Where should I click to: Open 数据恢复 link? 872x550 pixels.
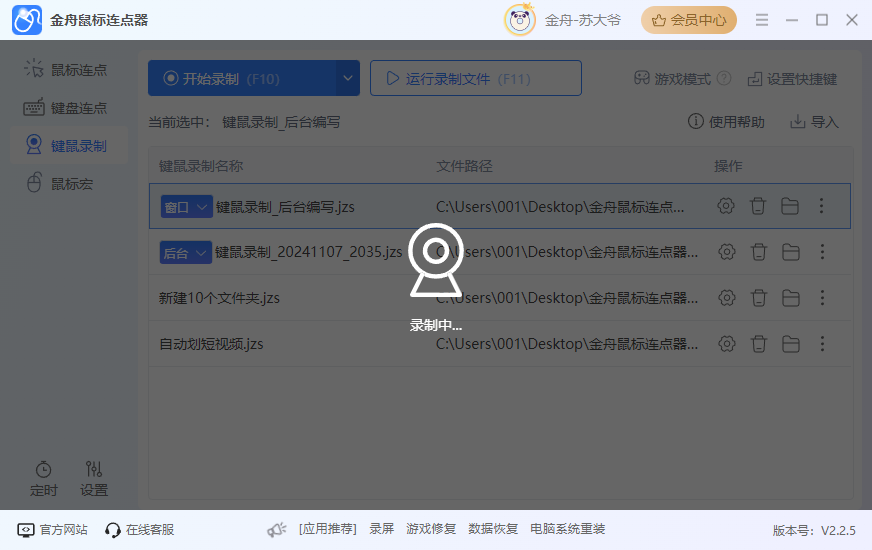[493, 529]
